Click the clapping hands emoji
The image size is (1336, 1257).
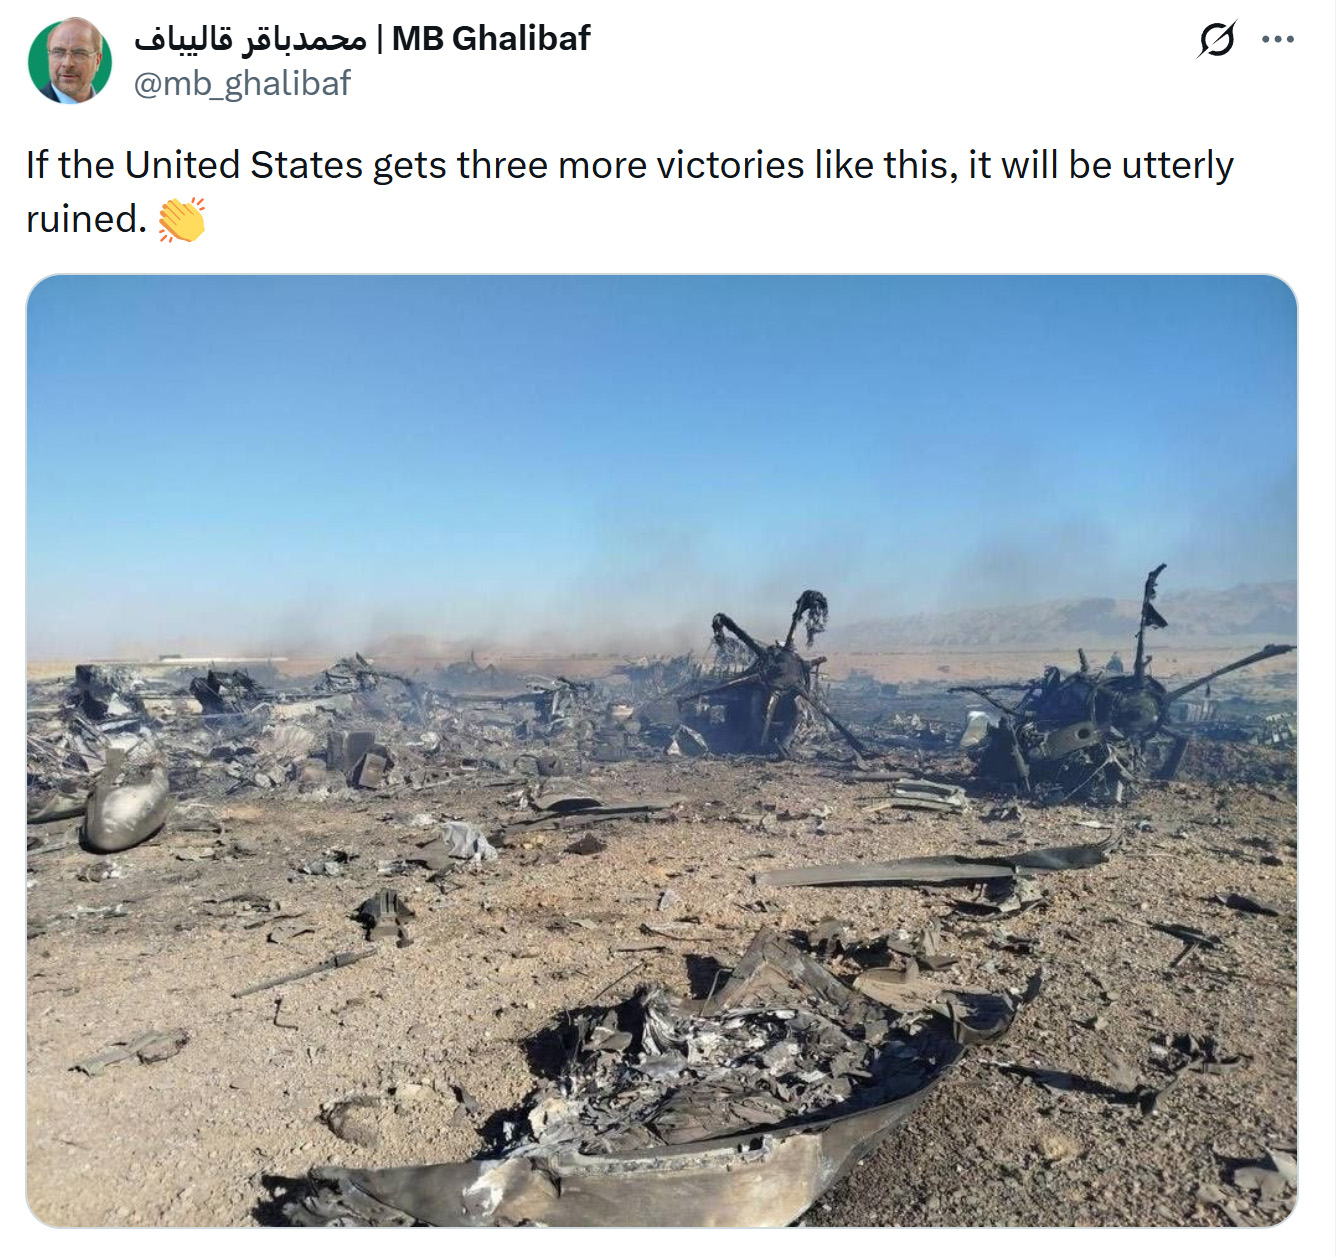(x=182, y=220)
